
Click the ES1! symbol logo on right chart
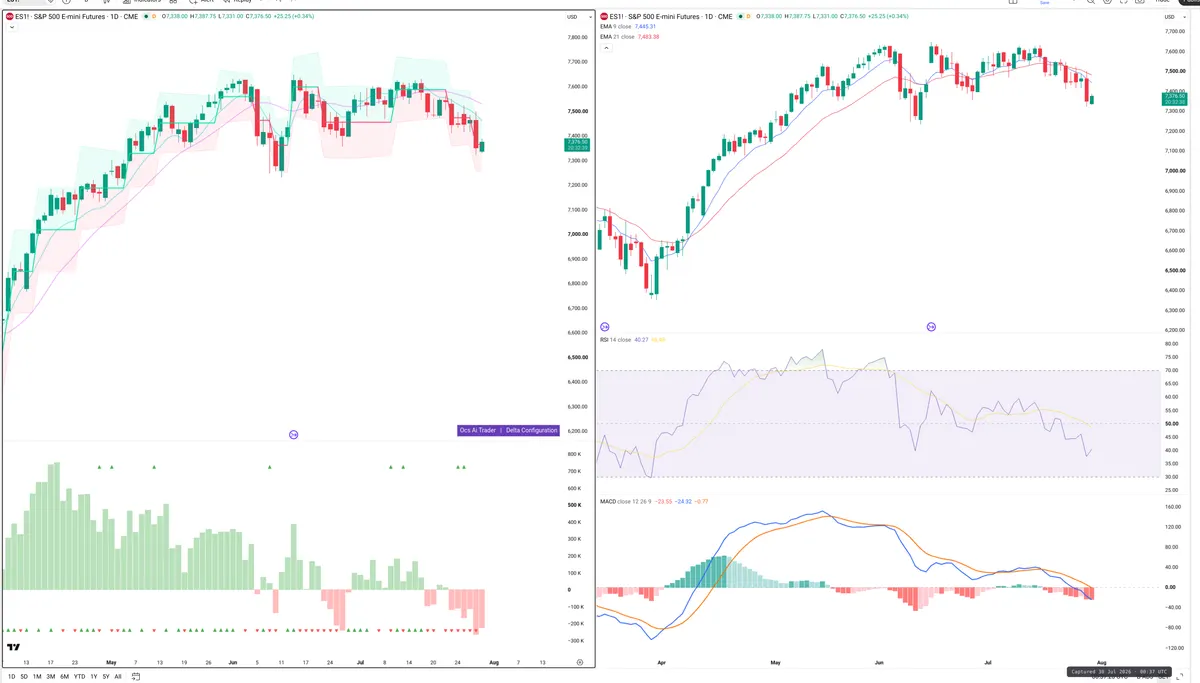(603, 17)
